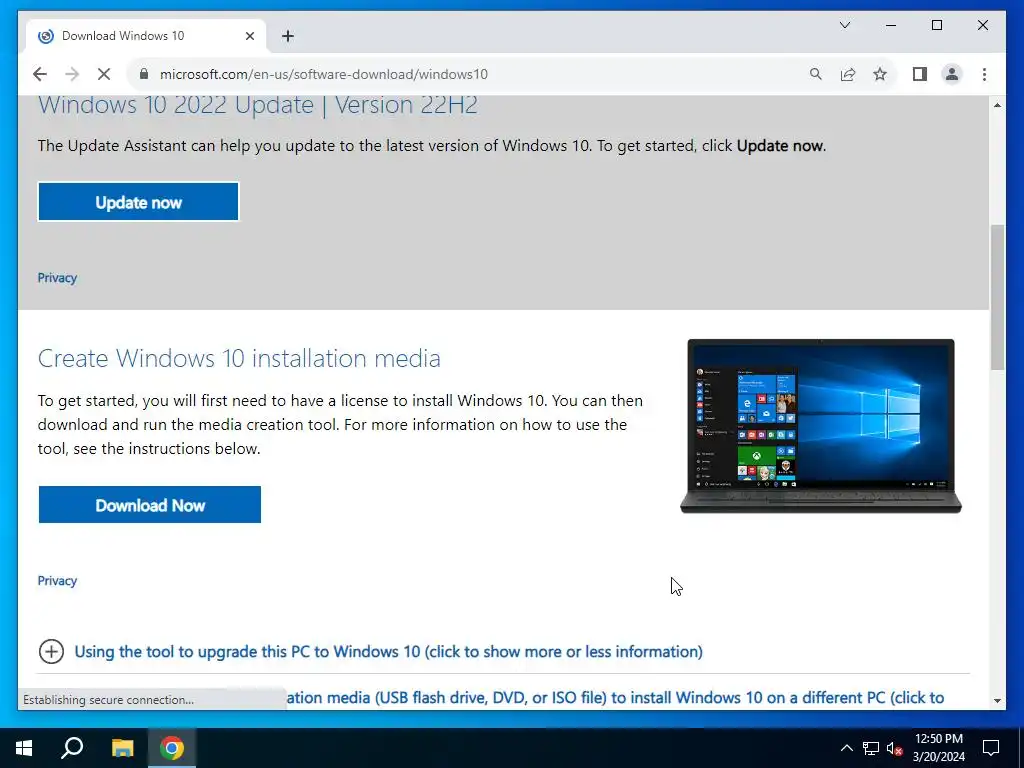The image size is (1024, 768).
Task: Open Privacy link under Download Now
Action: click(x=57, y=581)
